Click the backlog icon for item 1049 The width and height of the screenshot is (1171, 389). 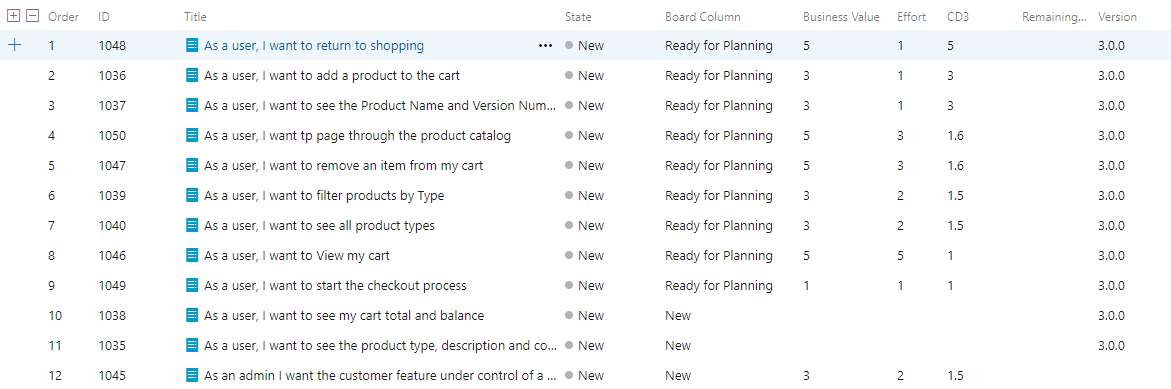click(192, 285)
